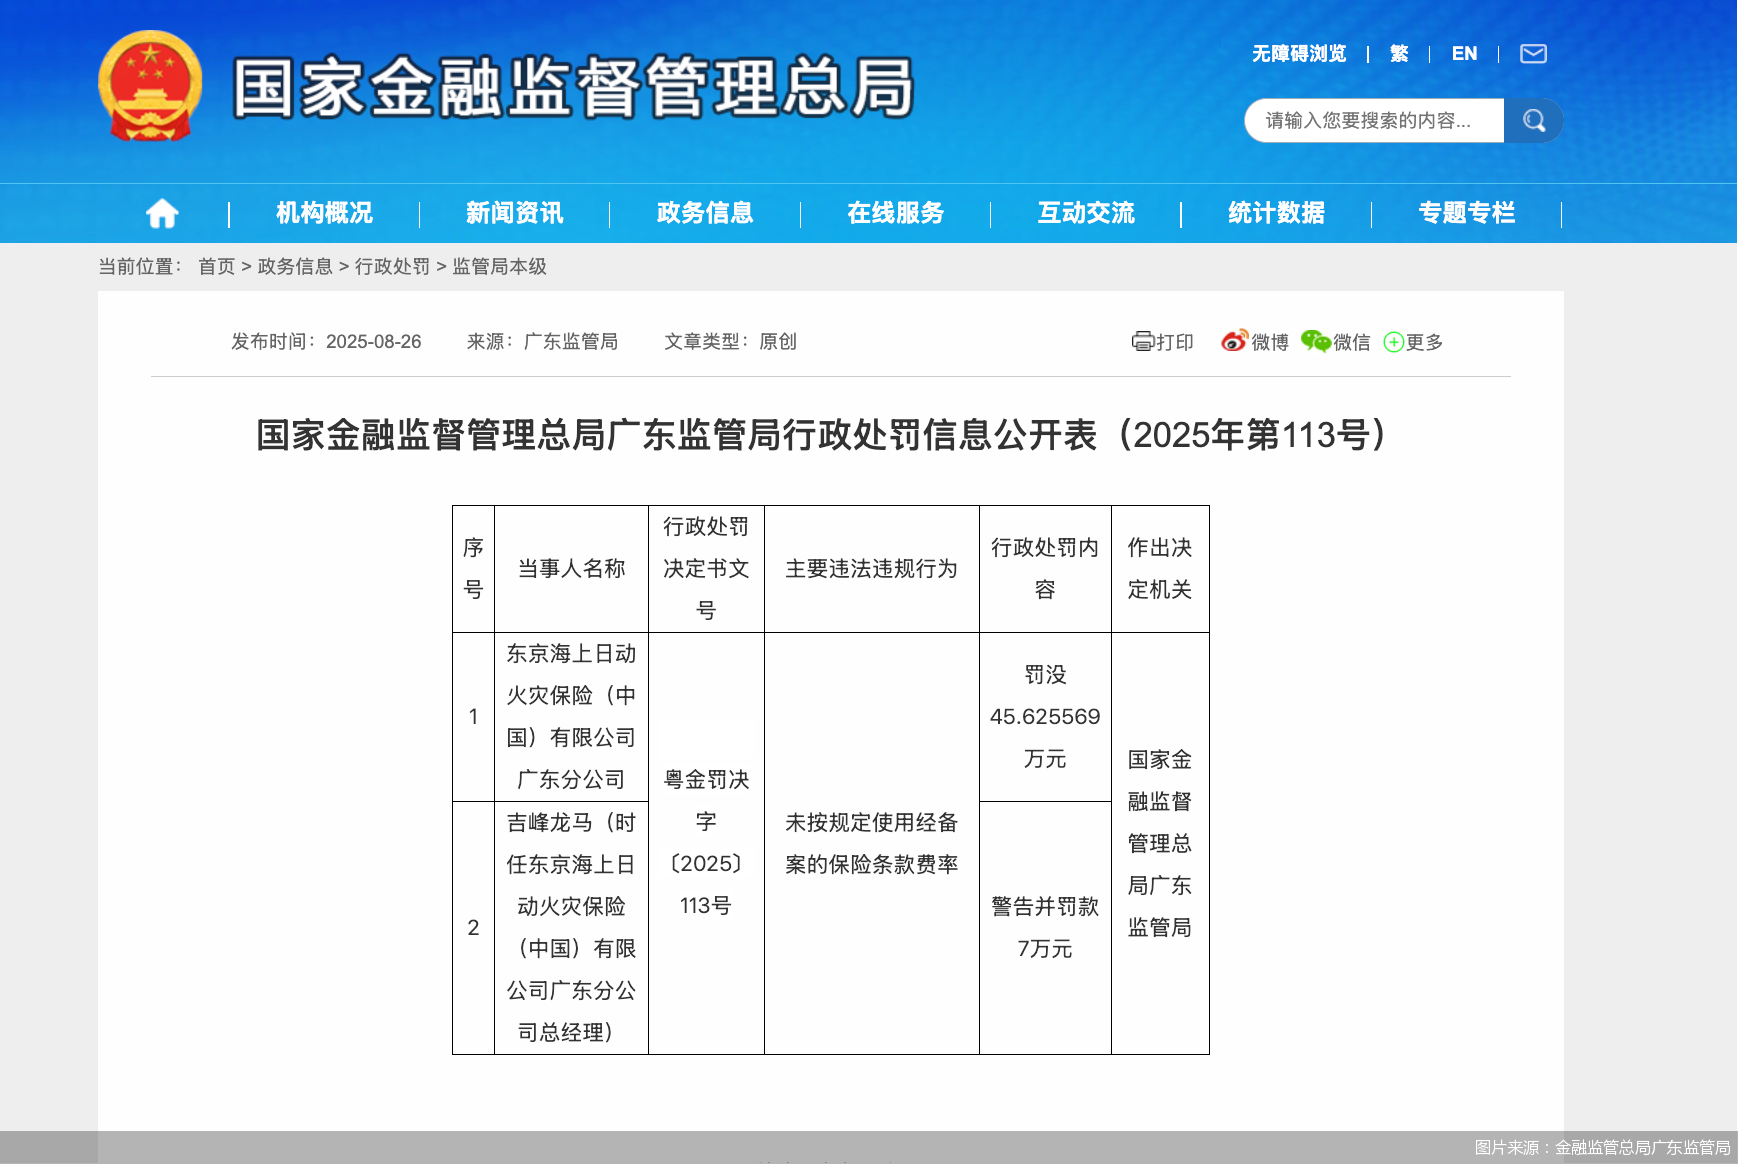The height and width of the screenshot is (1164, 1738).
Task: Click the 东京海上日动火灾保险 company cell
Action: (571, 717)
